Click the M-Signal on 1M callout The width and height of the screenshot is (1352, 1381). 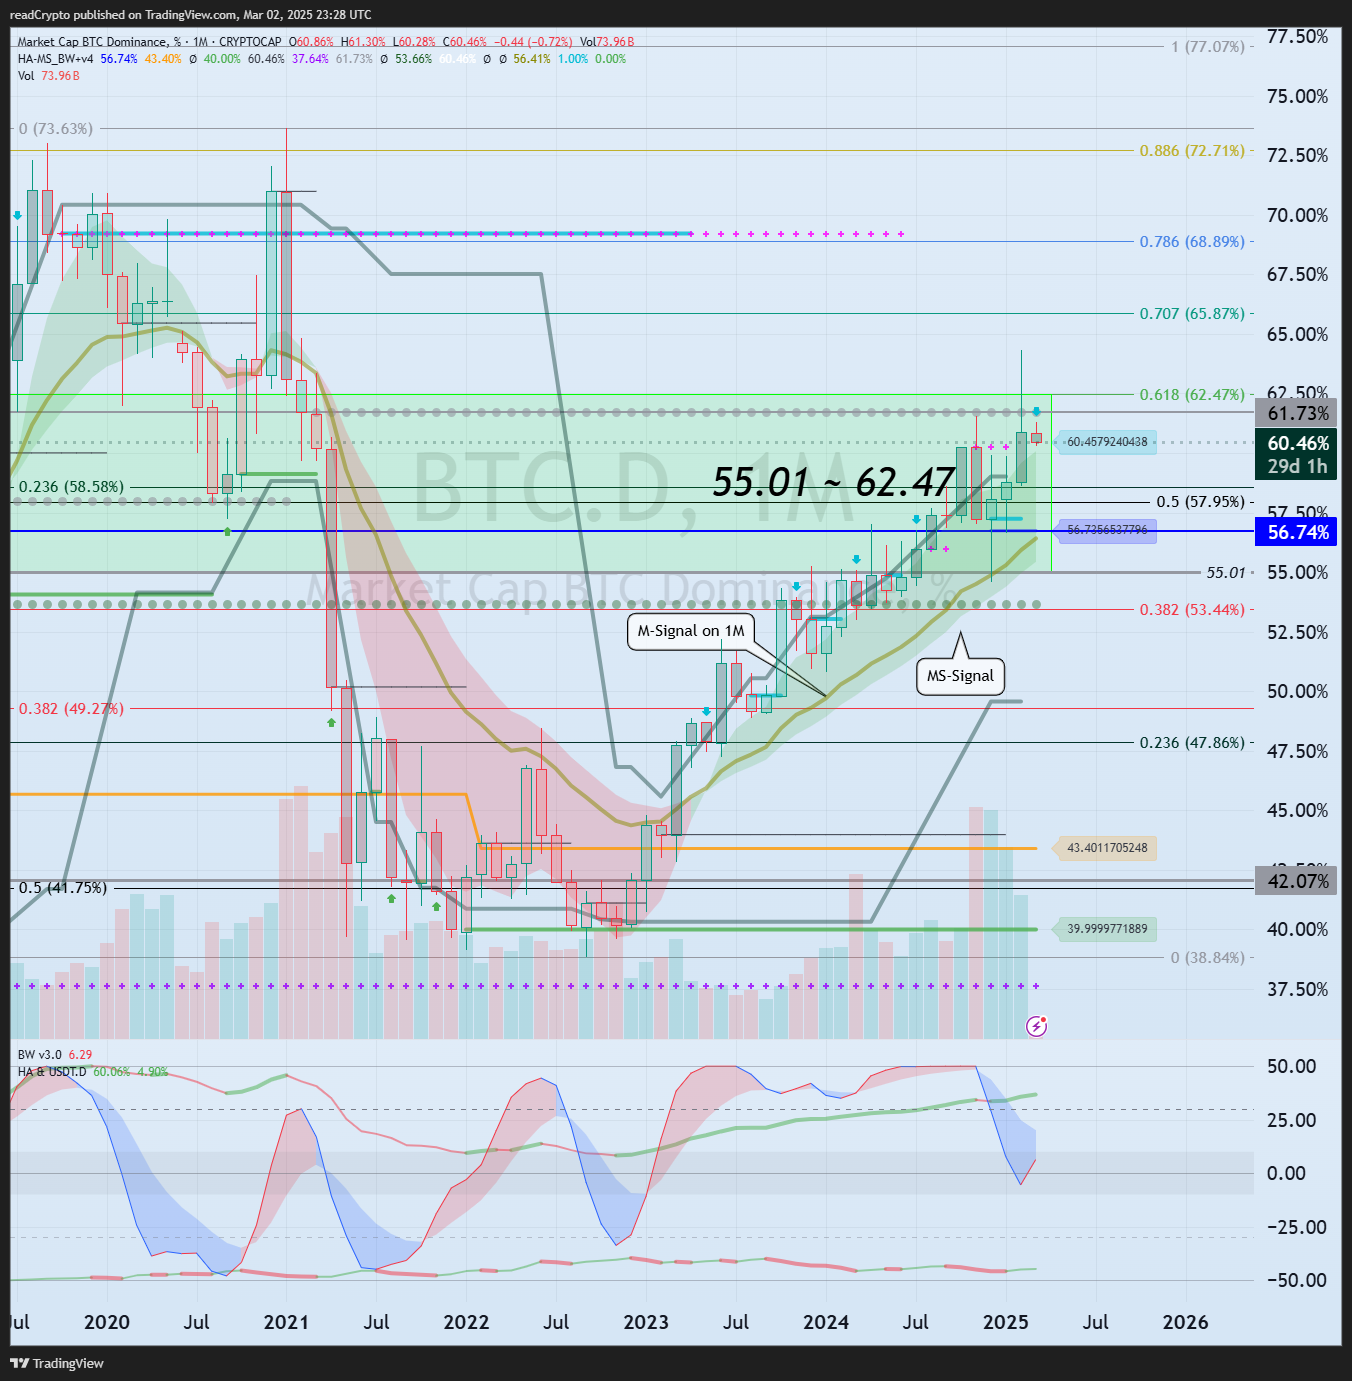(x=691, y=631)
